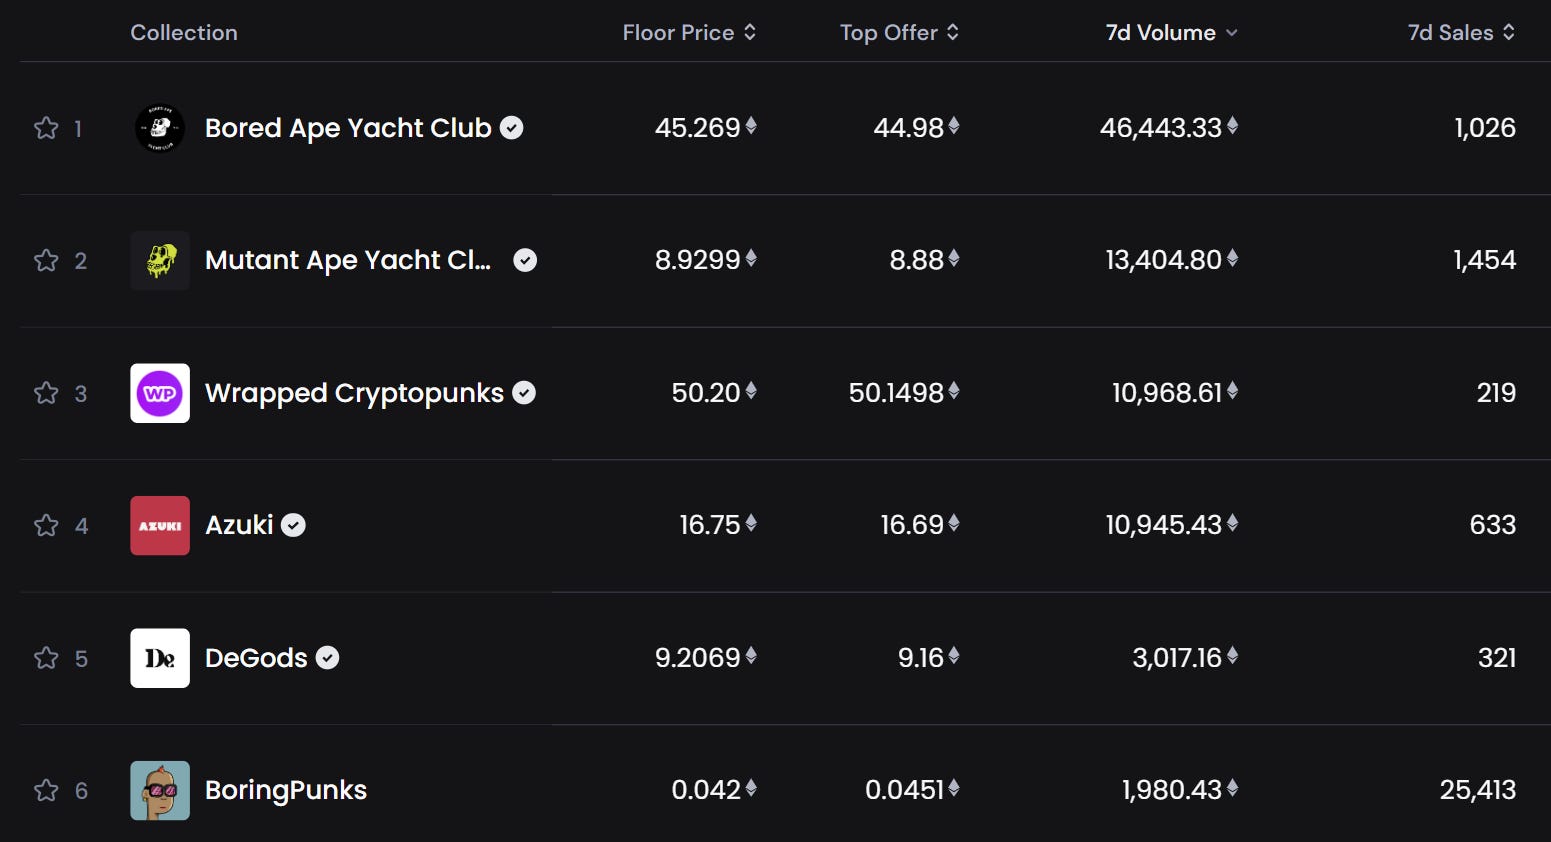Screen dimensions: 1551x842
Task: Star the BoringPunks collection
Action: coord(46,791)
